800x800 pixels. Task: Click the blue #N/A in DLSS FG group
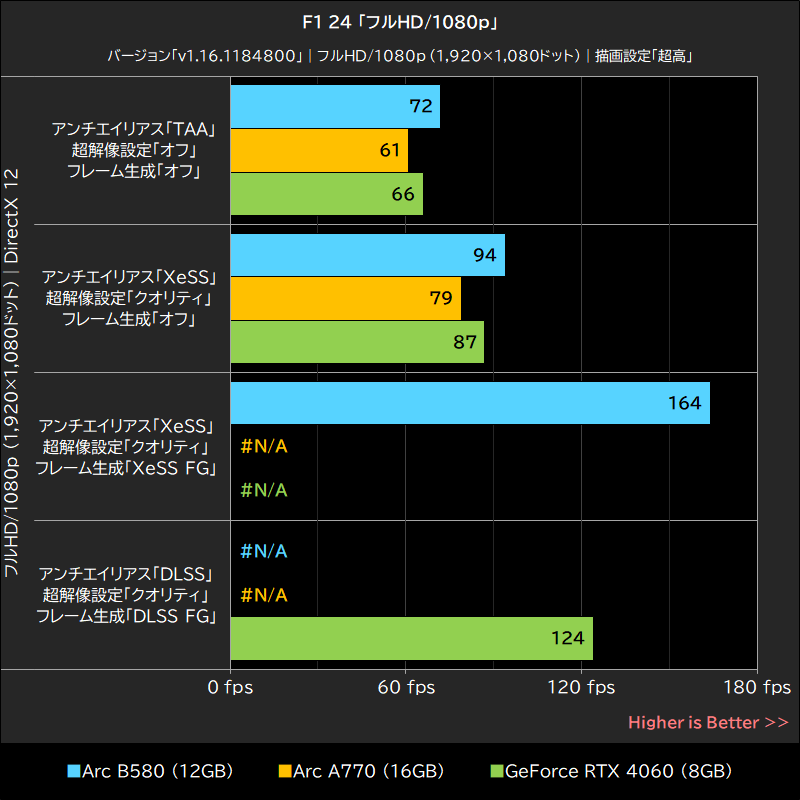pyautogui.click(x=264, y=552)
